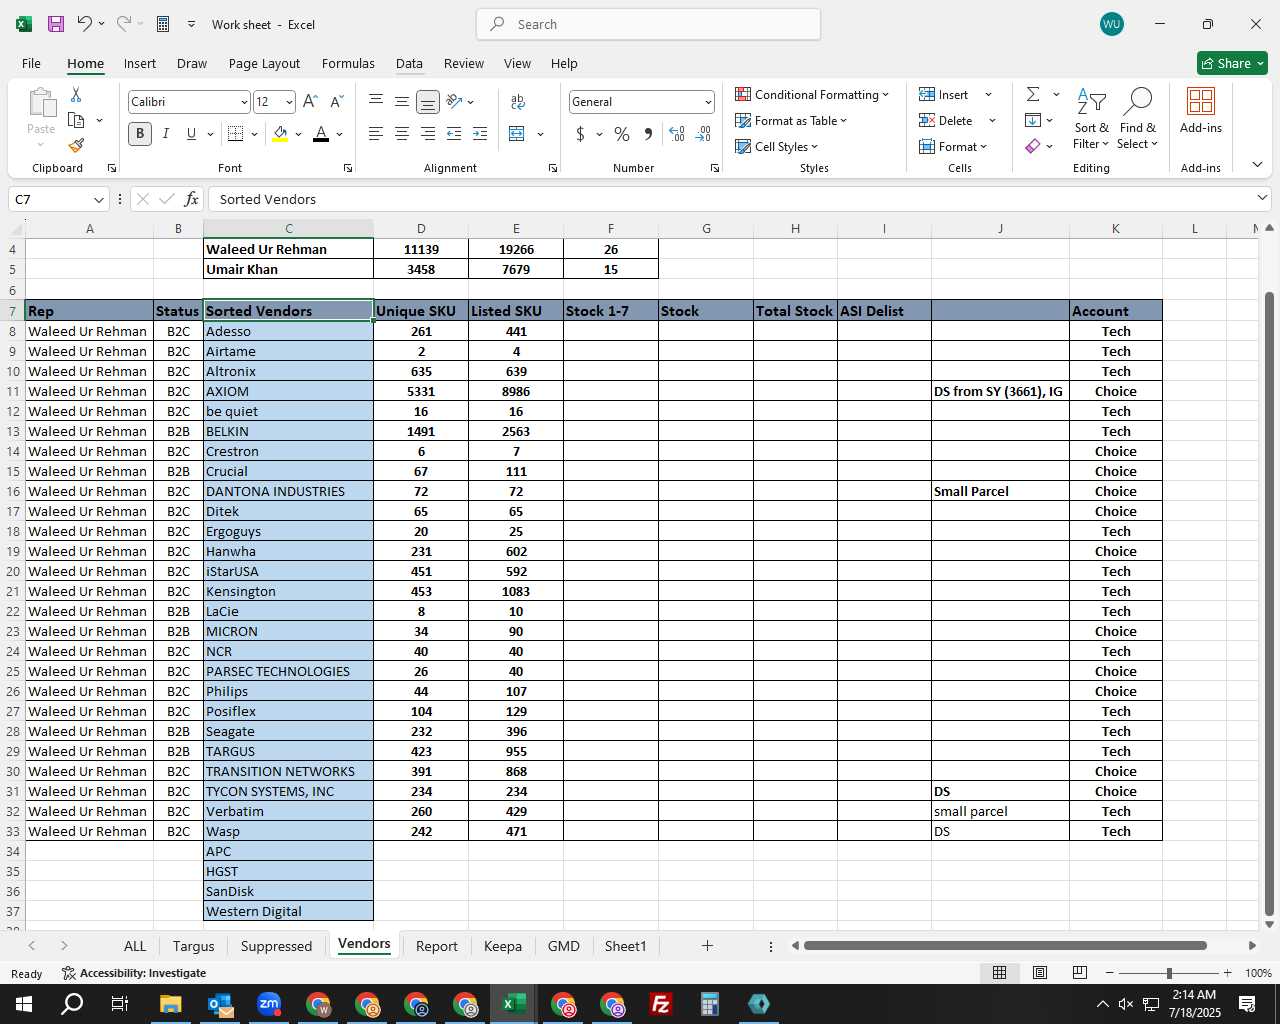Open Conditional Formatting menu
This screenshot has width=1280, height=1024.
[812, 94]
